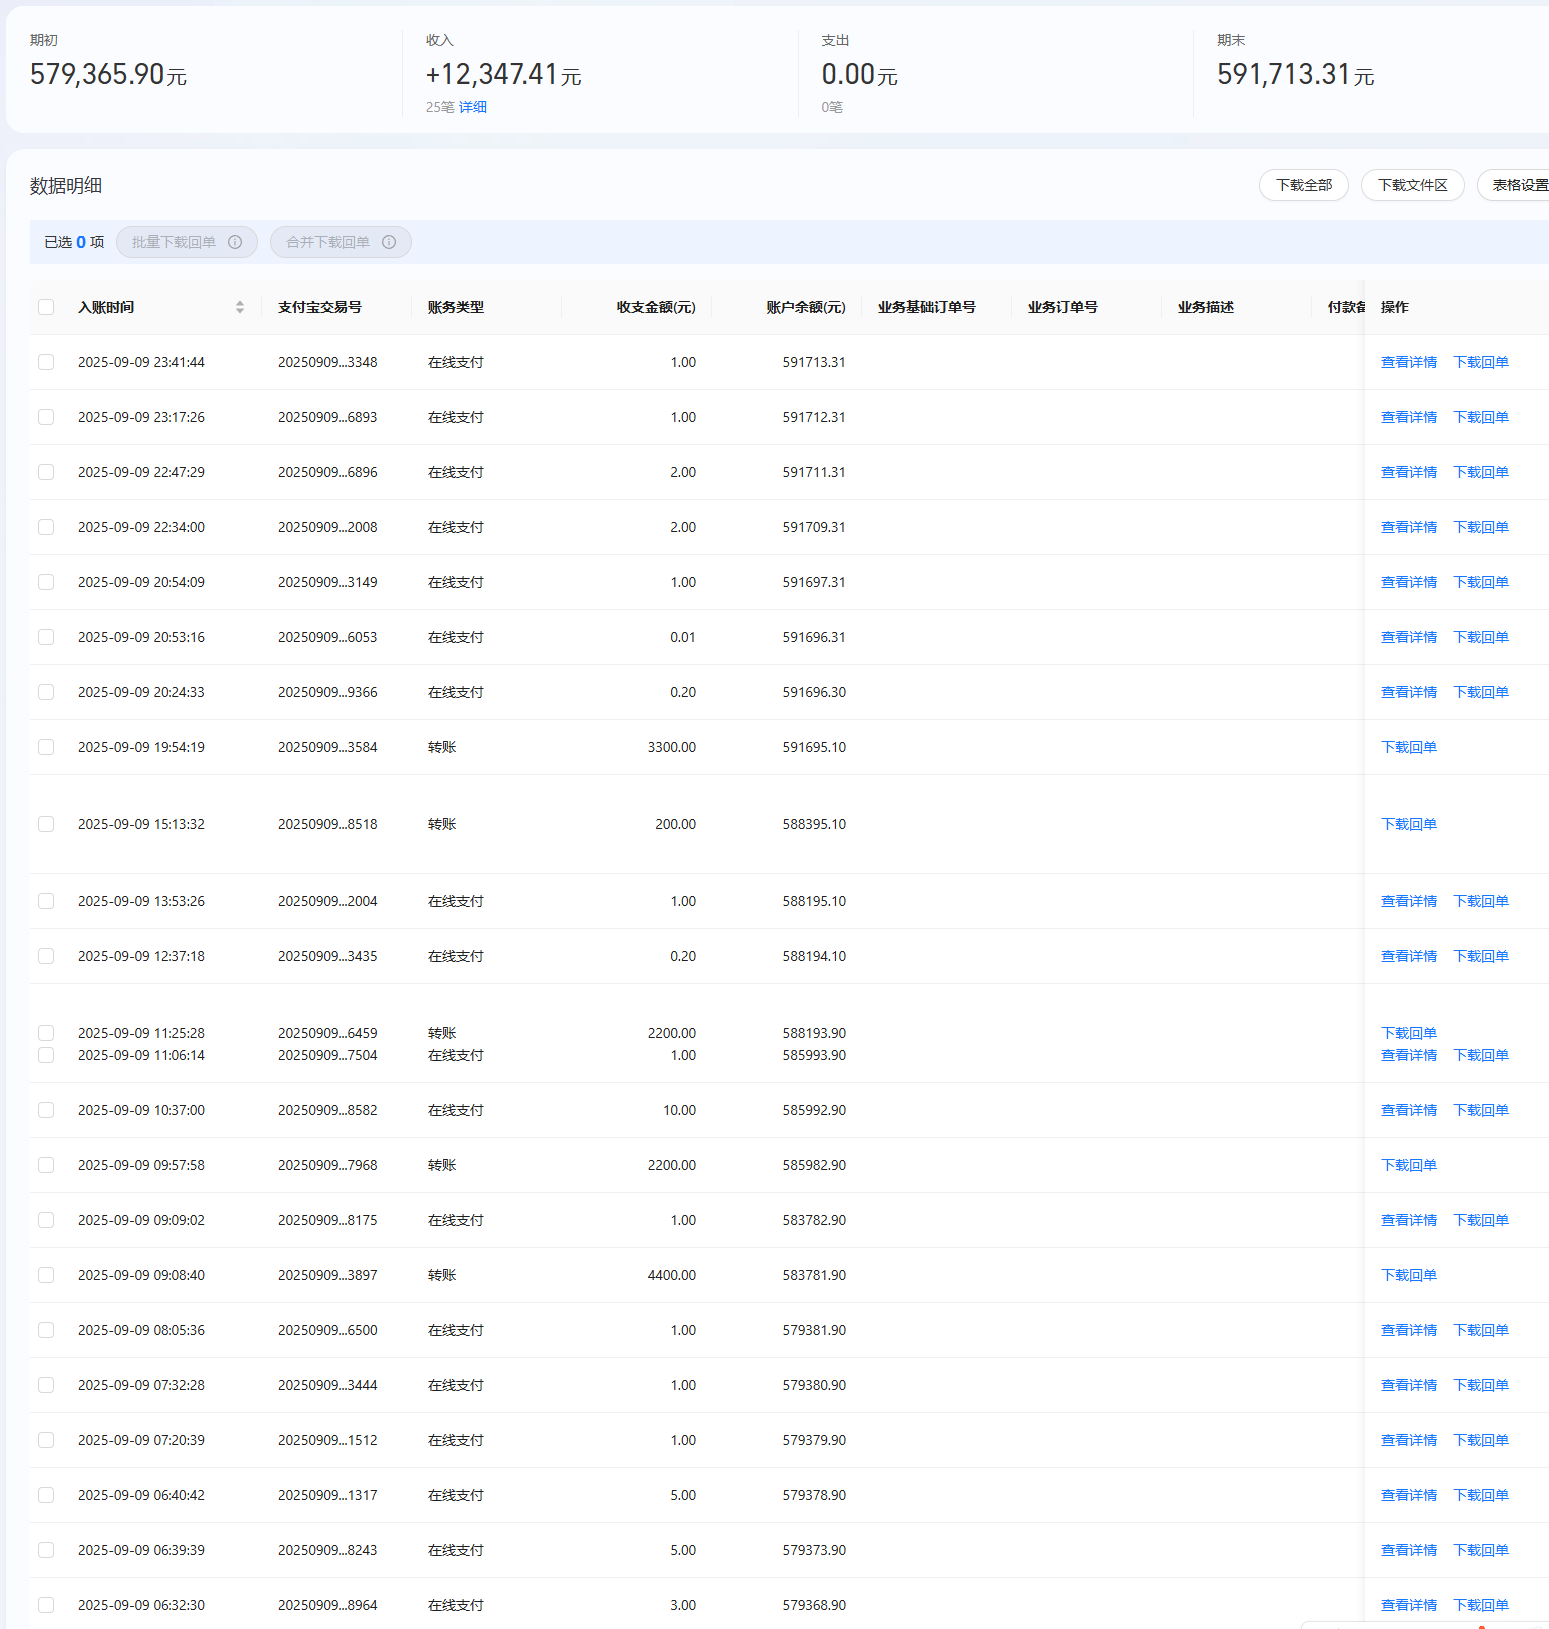Image resolution: width=1549 pixels, height=1629 pixels.
Task: Download receipt for 4400.00 transfer
Action: coord(1408,1275)
